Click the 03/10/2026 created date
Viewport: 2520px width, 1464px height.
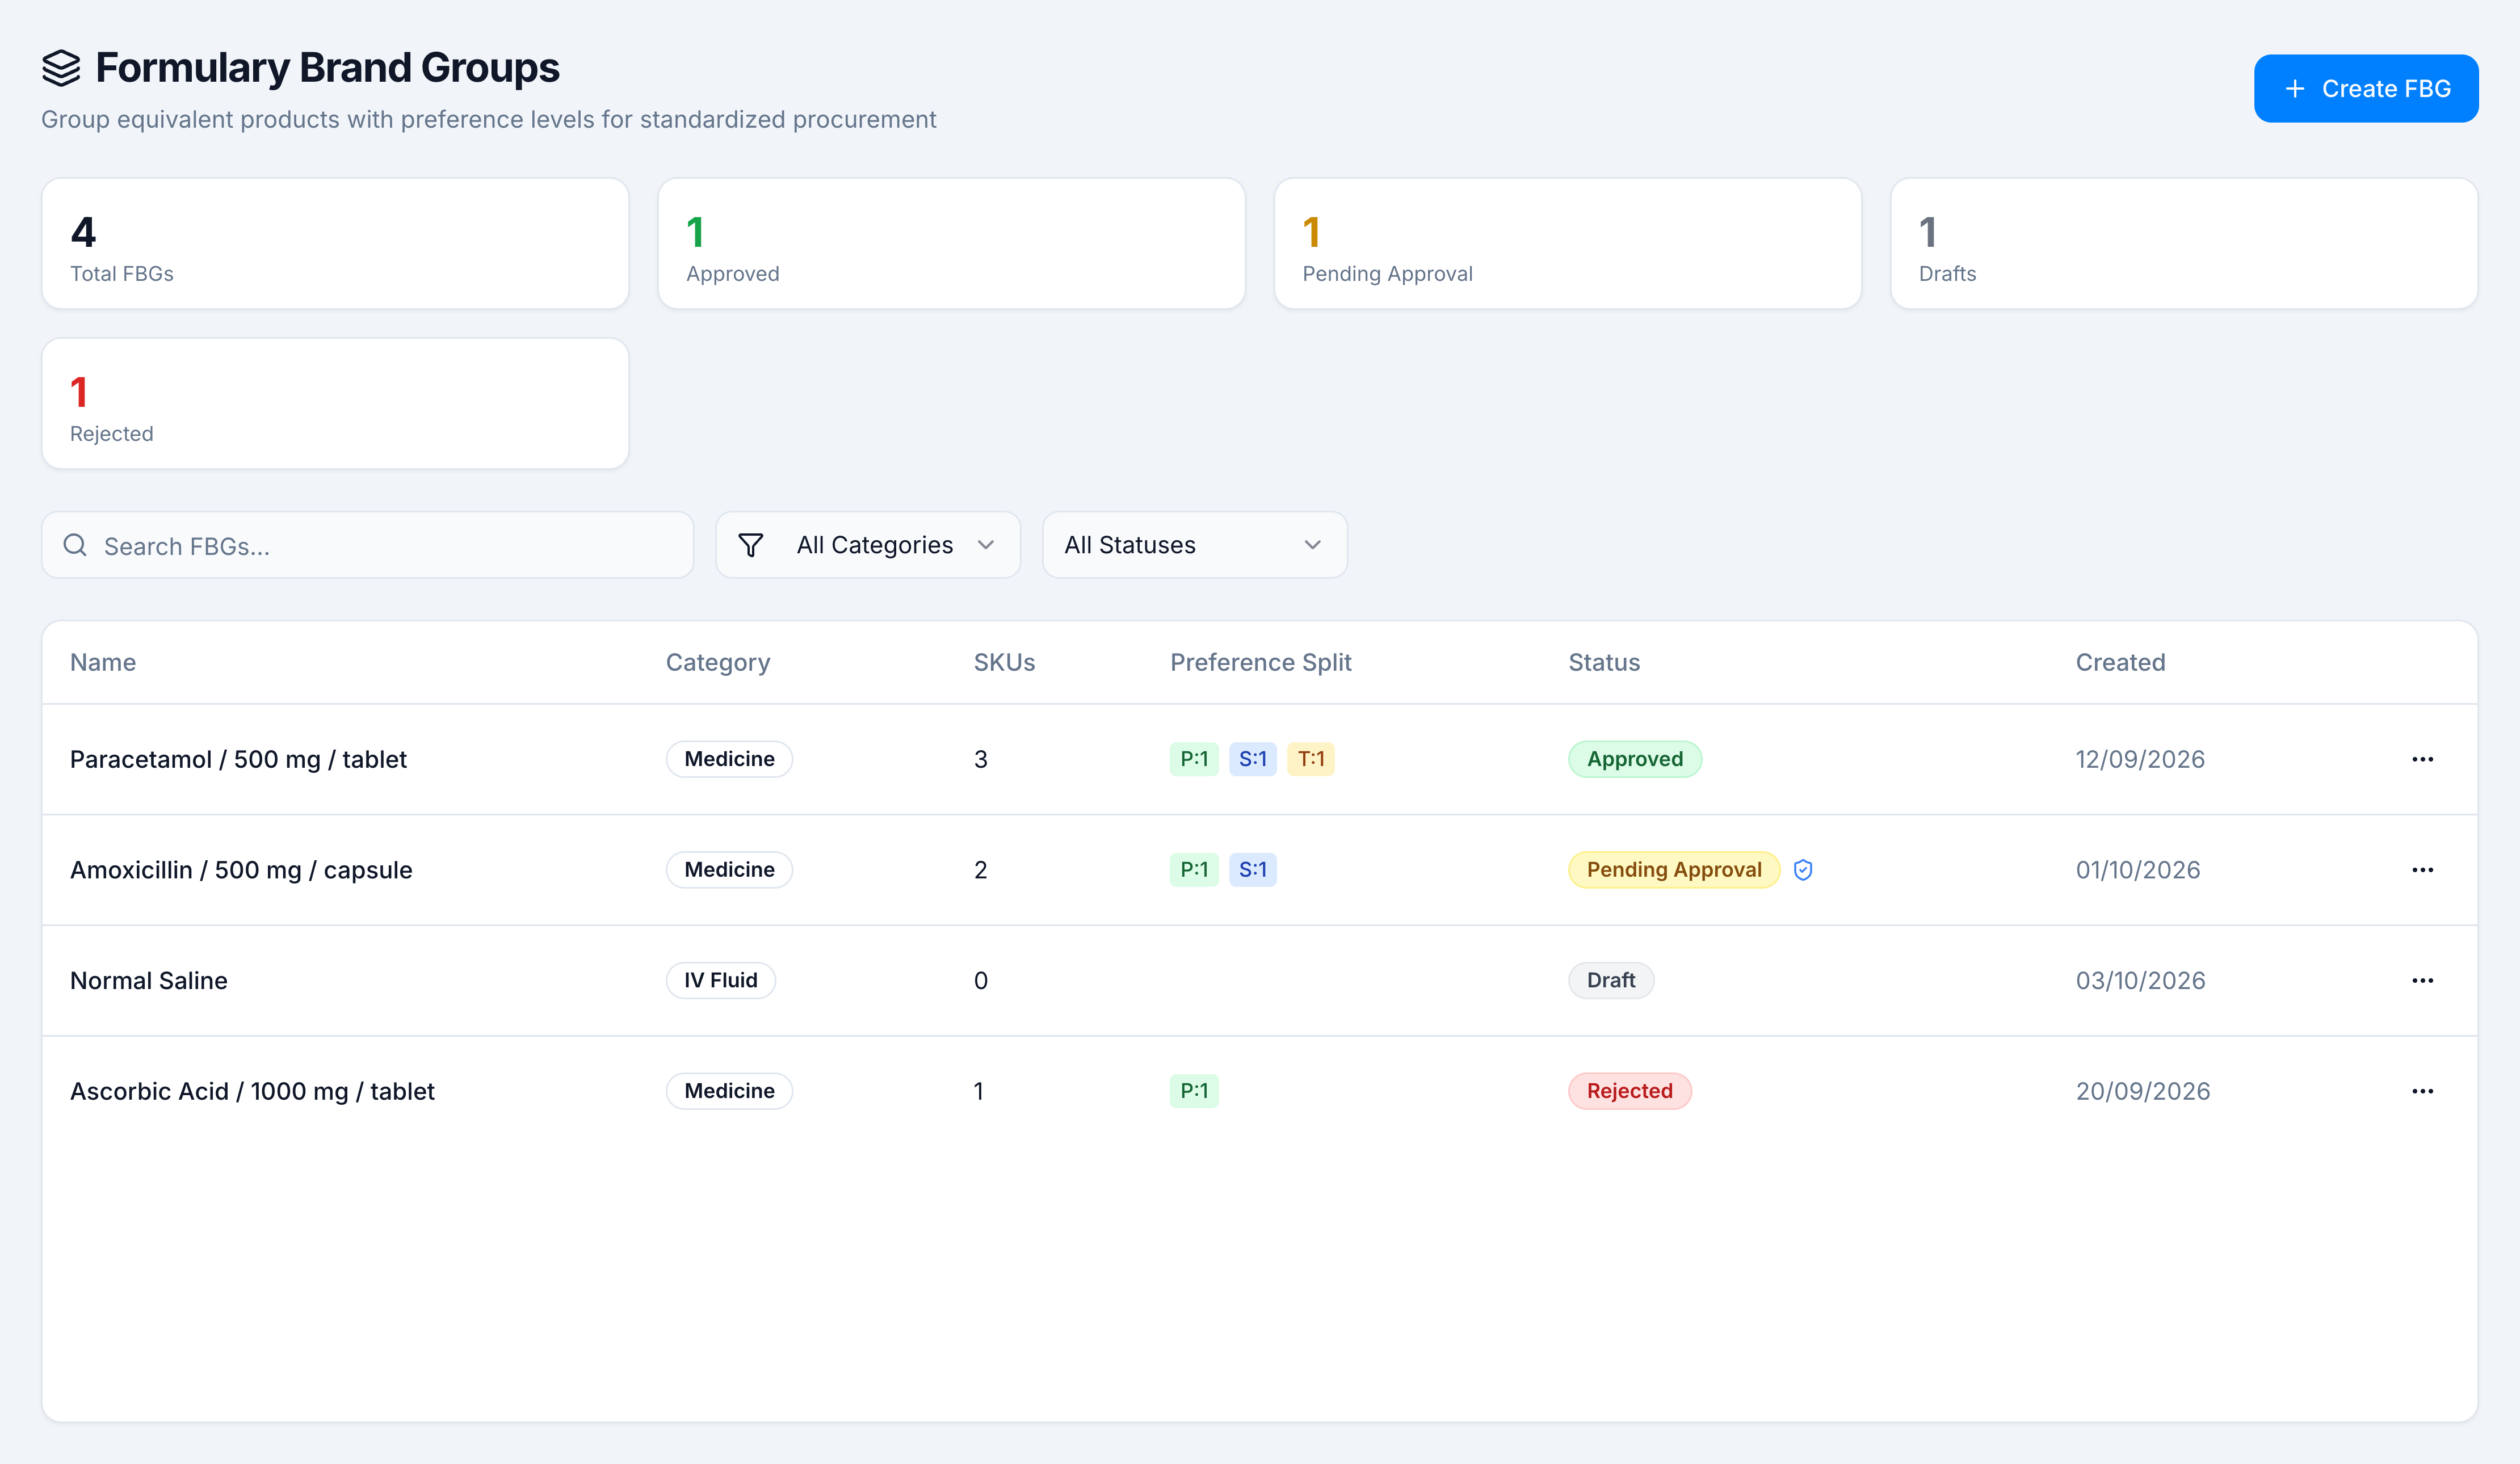pyautogui.click(x=2140, y=980)
